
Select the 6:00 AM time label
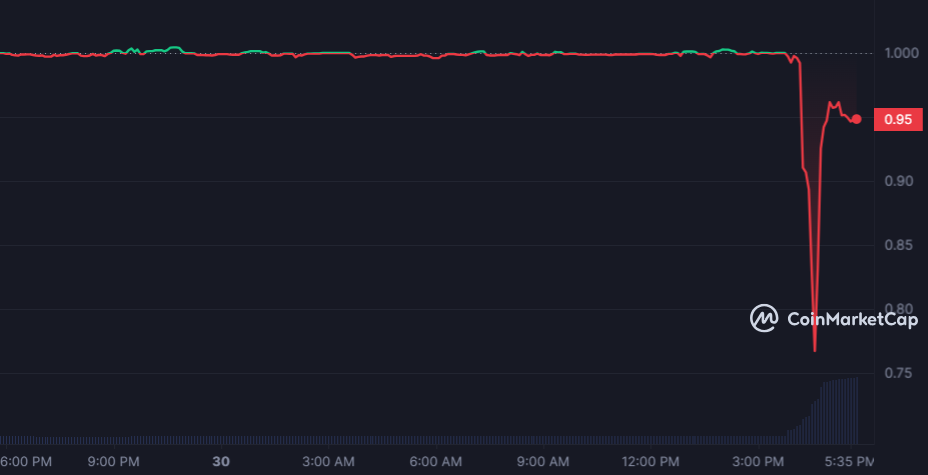[x=435, y=461]
